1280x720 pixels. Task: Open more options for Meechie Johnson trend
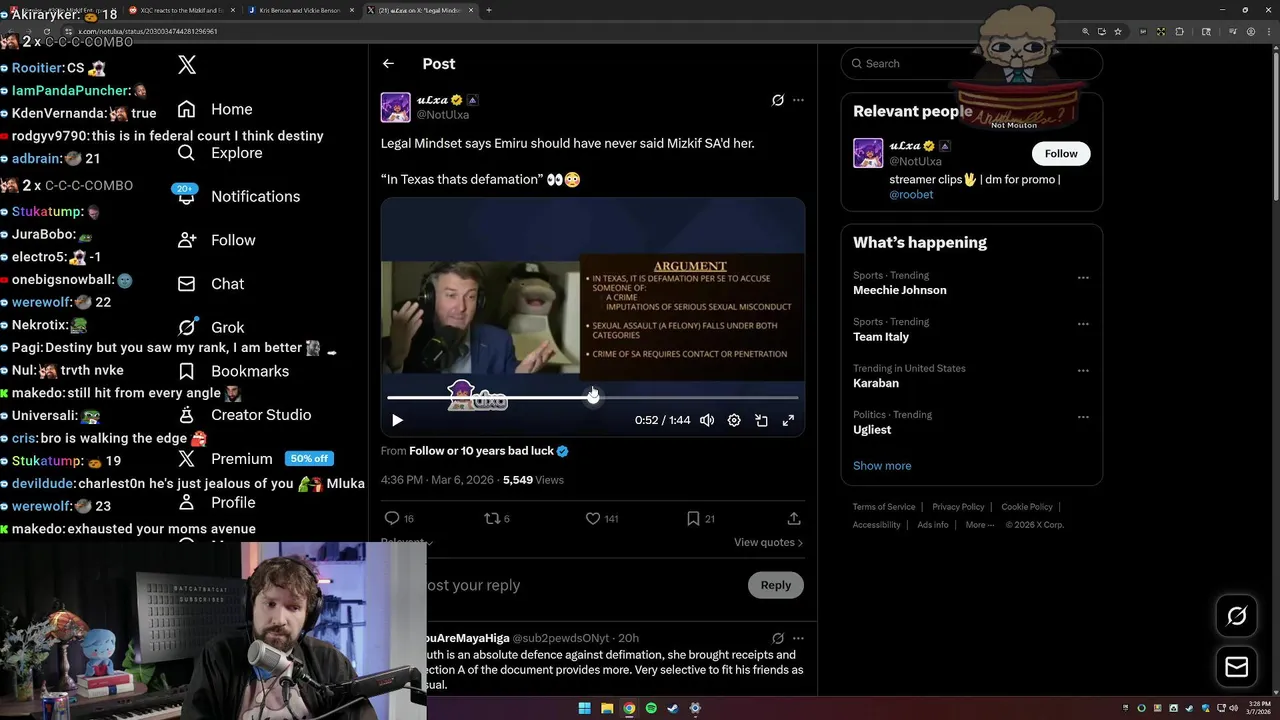click(x=1083, y=278)
